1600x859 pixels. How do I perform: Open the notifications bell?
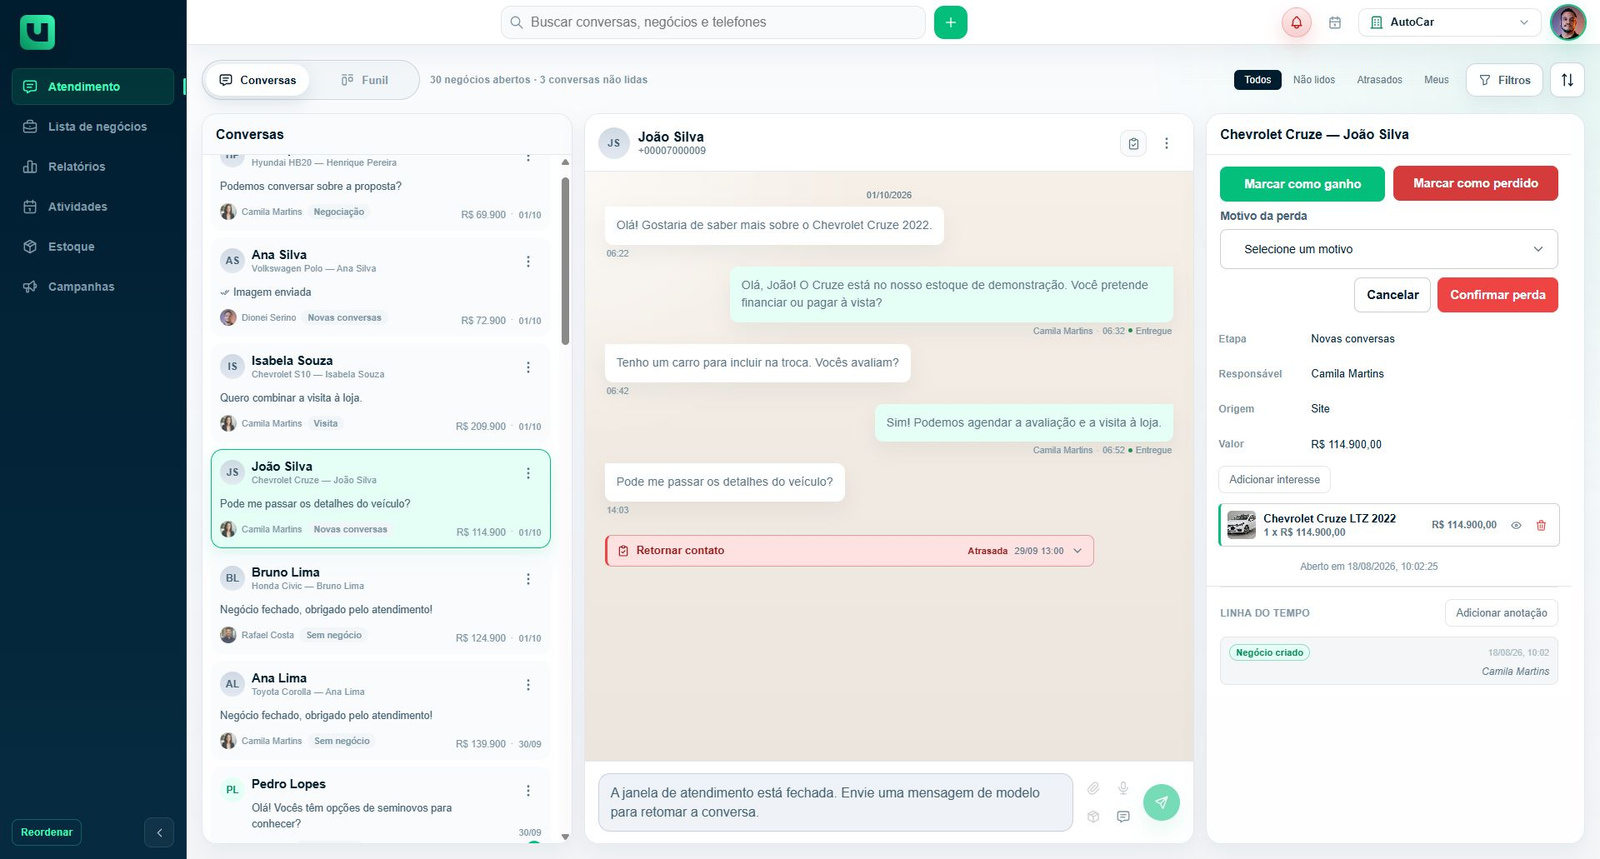[1296, 22]
